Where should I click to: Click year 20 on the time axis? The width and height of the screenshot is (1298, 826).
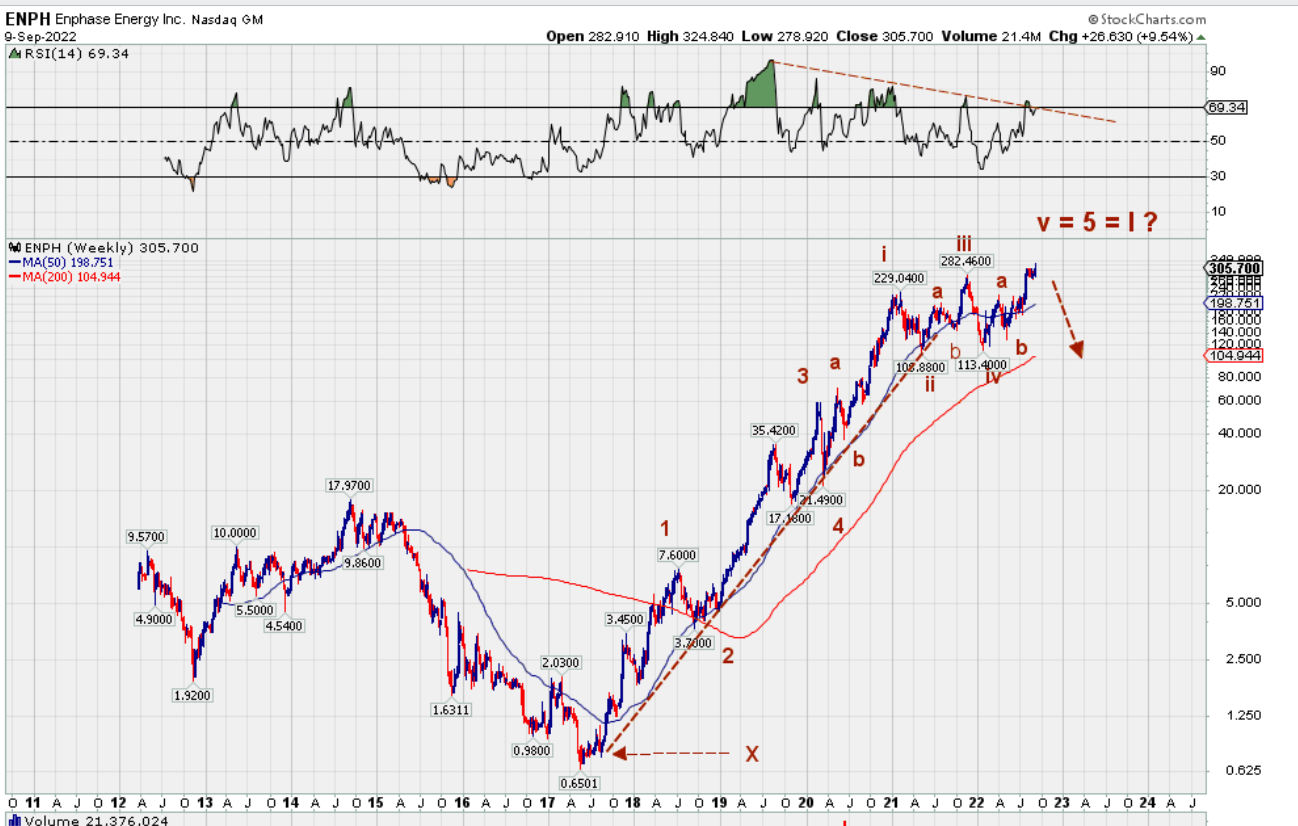[x=806, y=803]
